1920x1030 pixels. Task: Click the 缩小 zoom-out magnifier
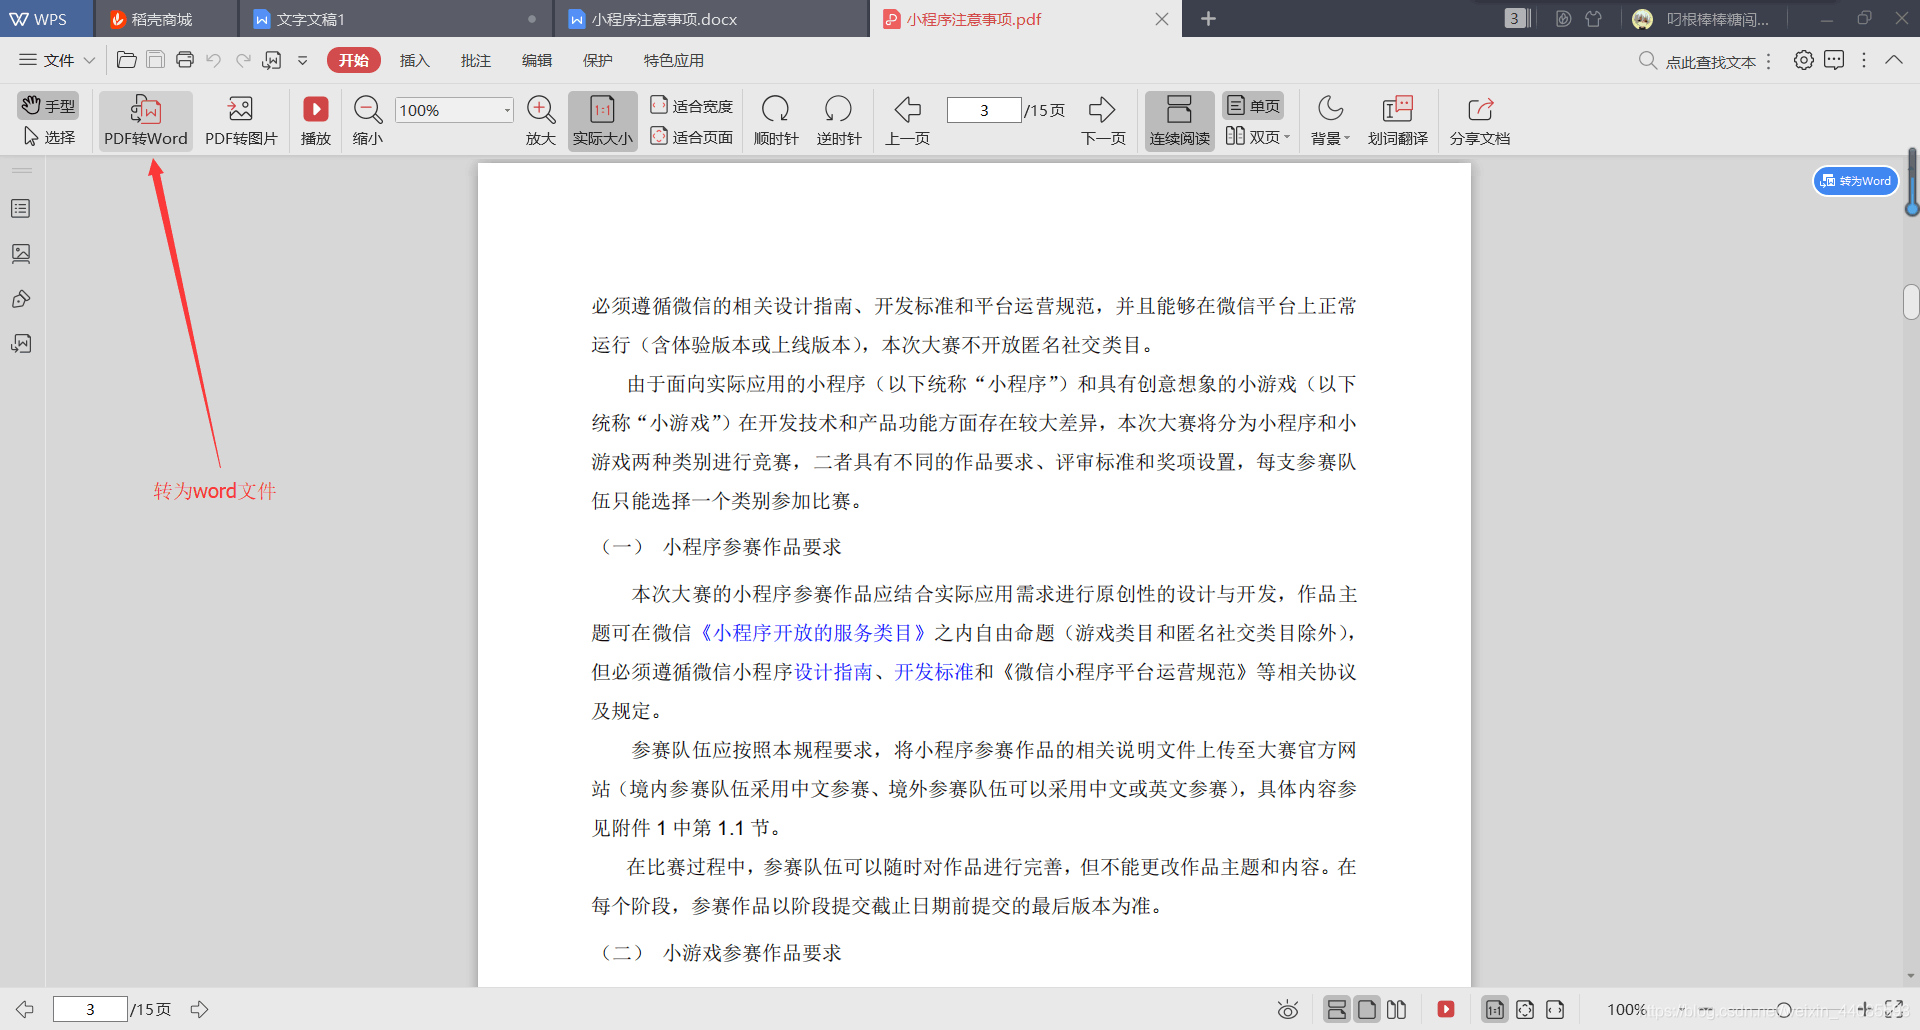[368, 120]
